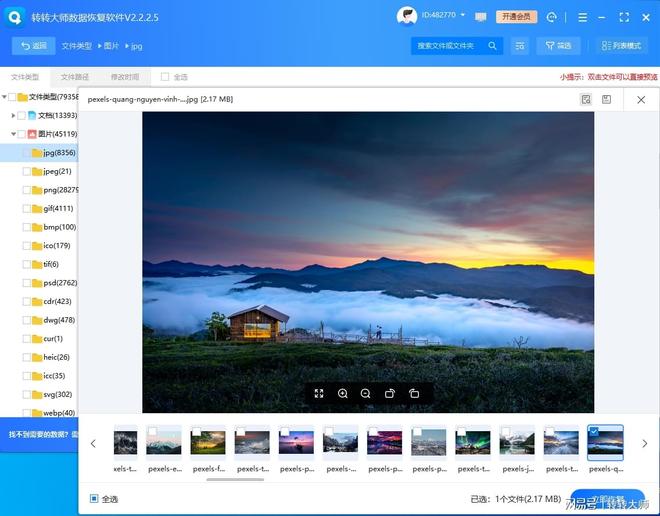This screenshot has width=660, height=516.
Task: Open the tif(6) folder
Action: click(x=45, y=264)
